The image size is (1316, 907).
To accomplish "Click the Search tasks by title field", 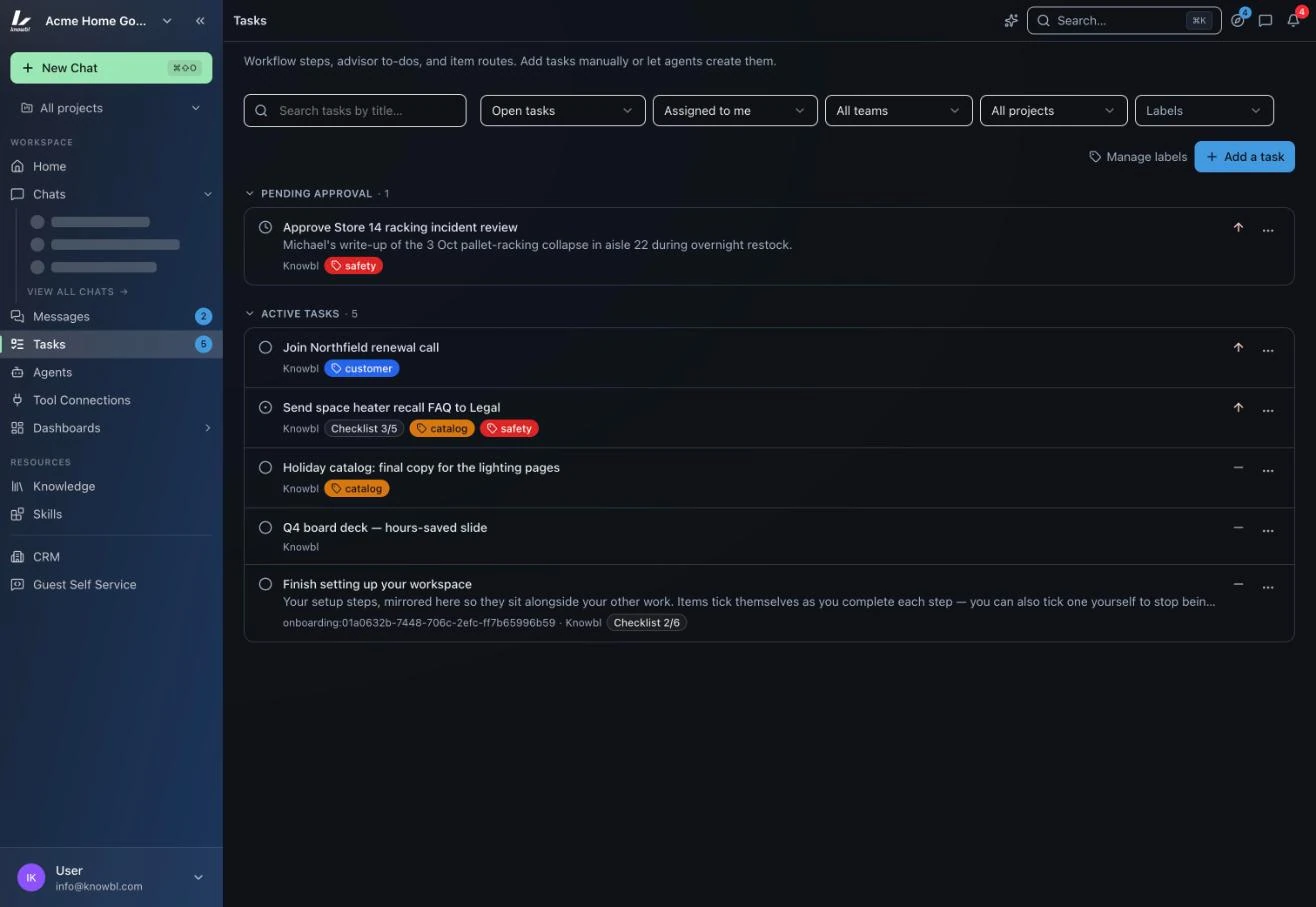I will (x=355, y=110).
